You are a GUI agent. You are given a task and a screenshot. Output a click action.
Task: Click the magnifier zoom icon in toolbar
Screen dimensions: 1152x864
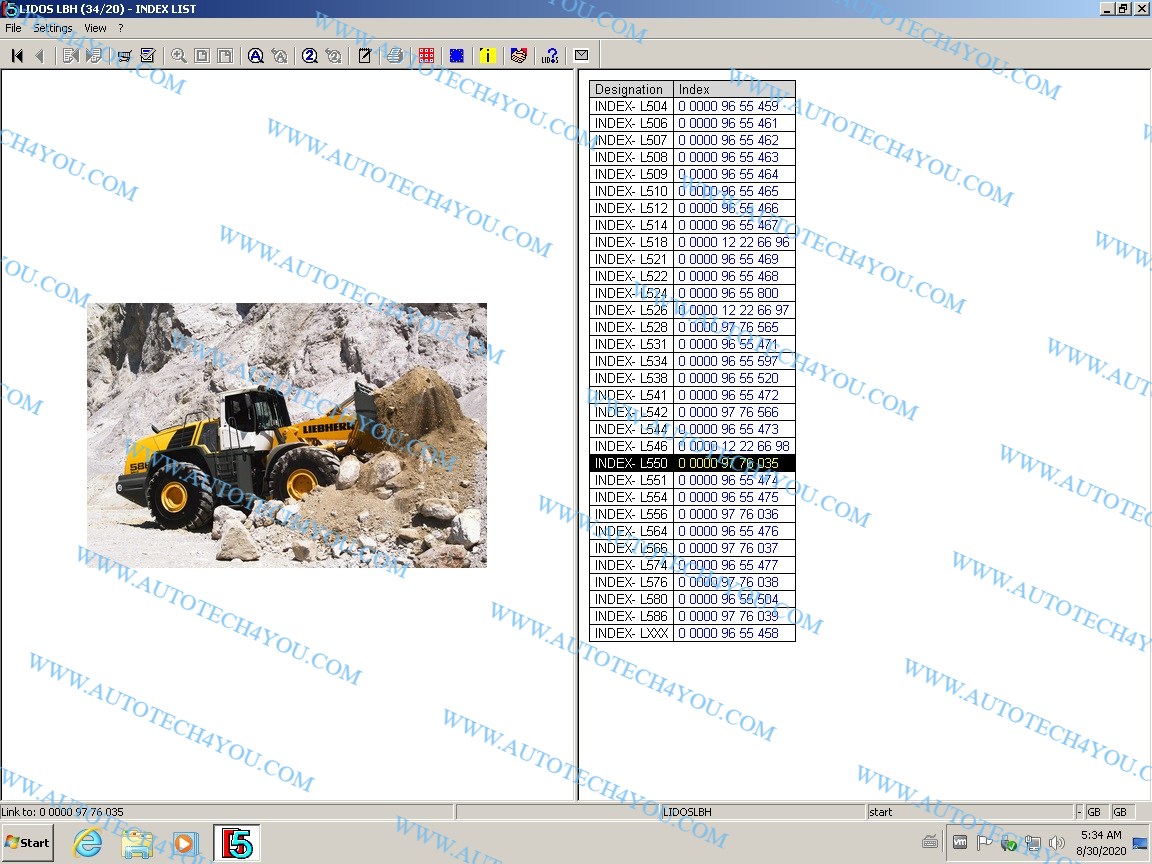178,56
